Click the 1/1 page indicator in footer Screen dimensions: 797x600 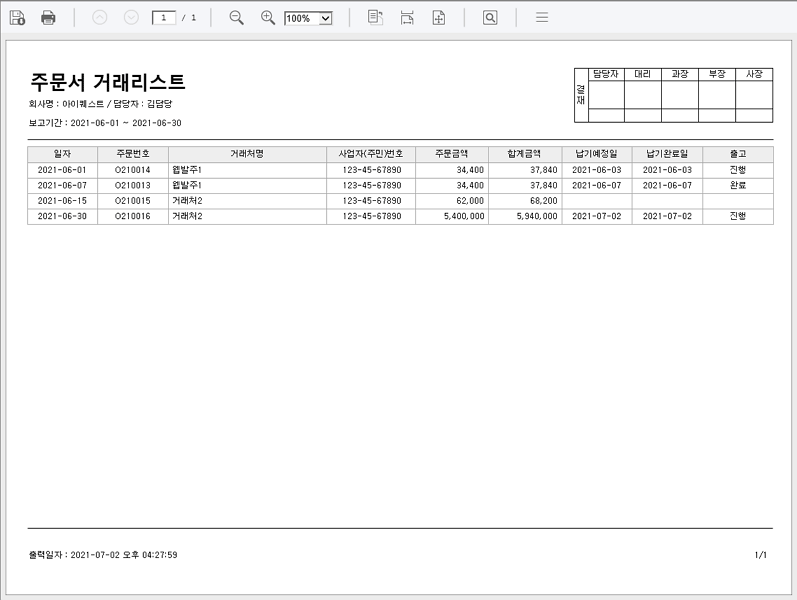(x=760, y=555)
